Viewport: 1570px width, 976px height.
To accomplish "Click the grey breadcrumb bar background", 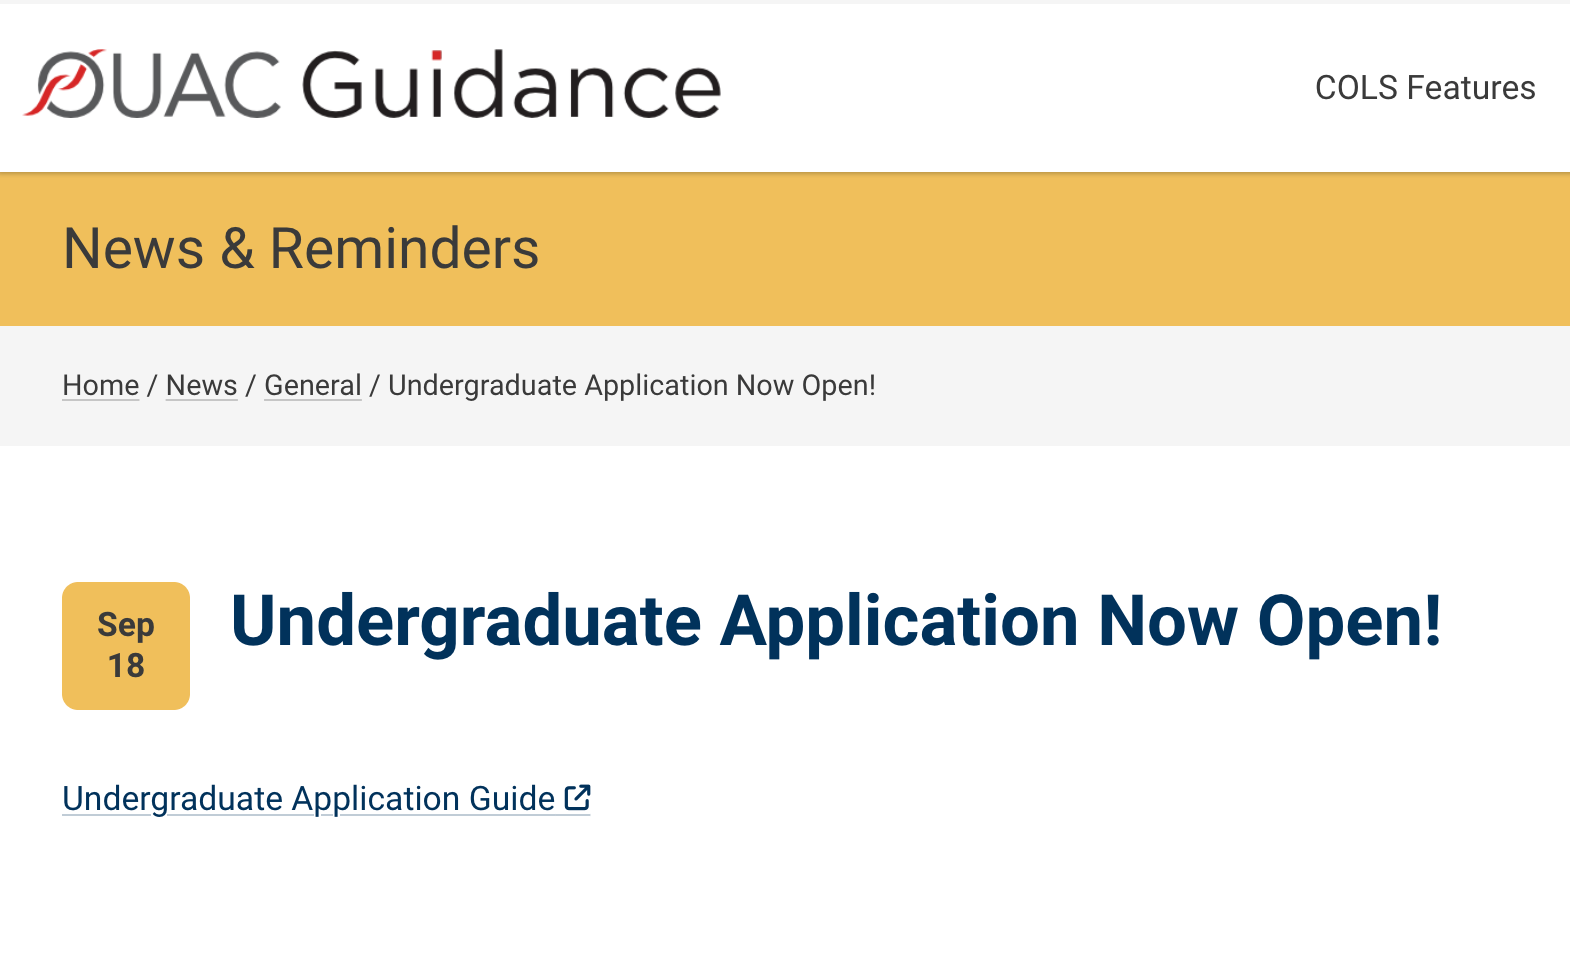I will pos(1200,386).
